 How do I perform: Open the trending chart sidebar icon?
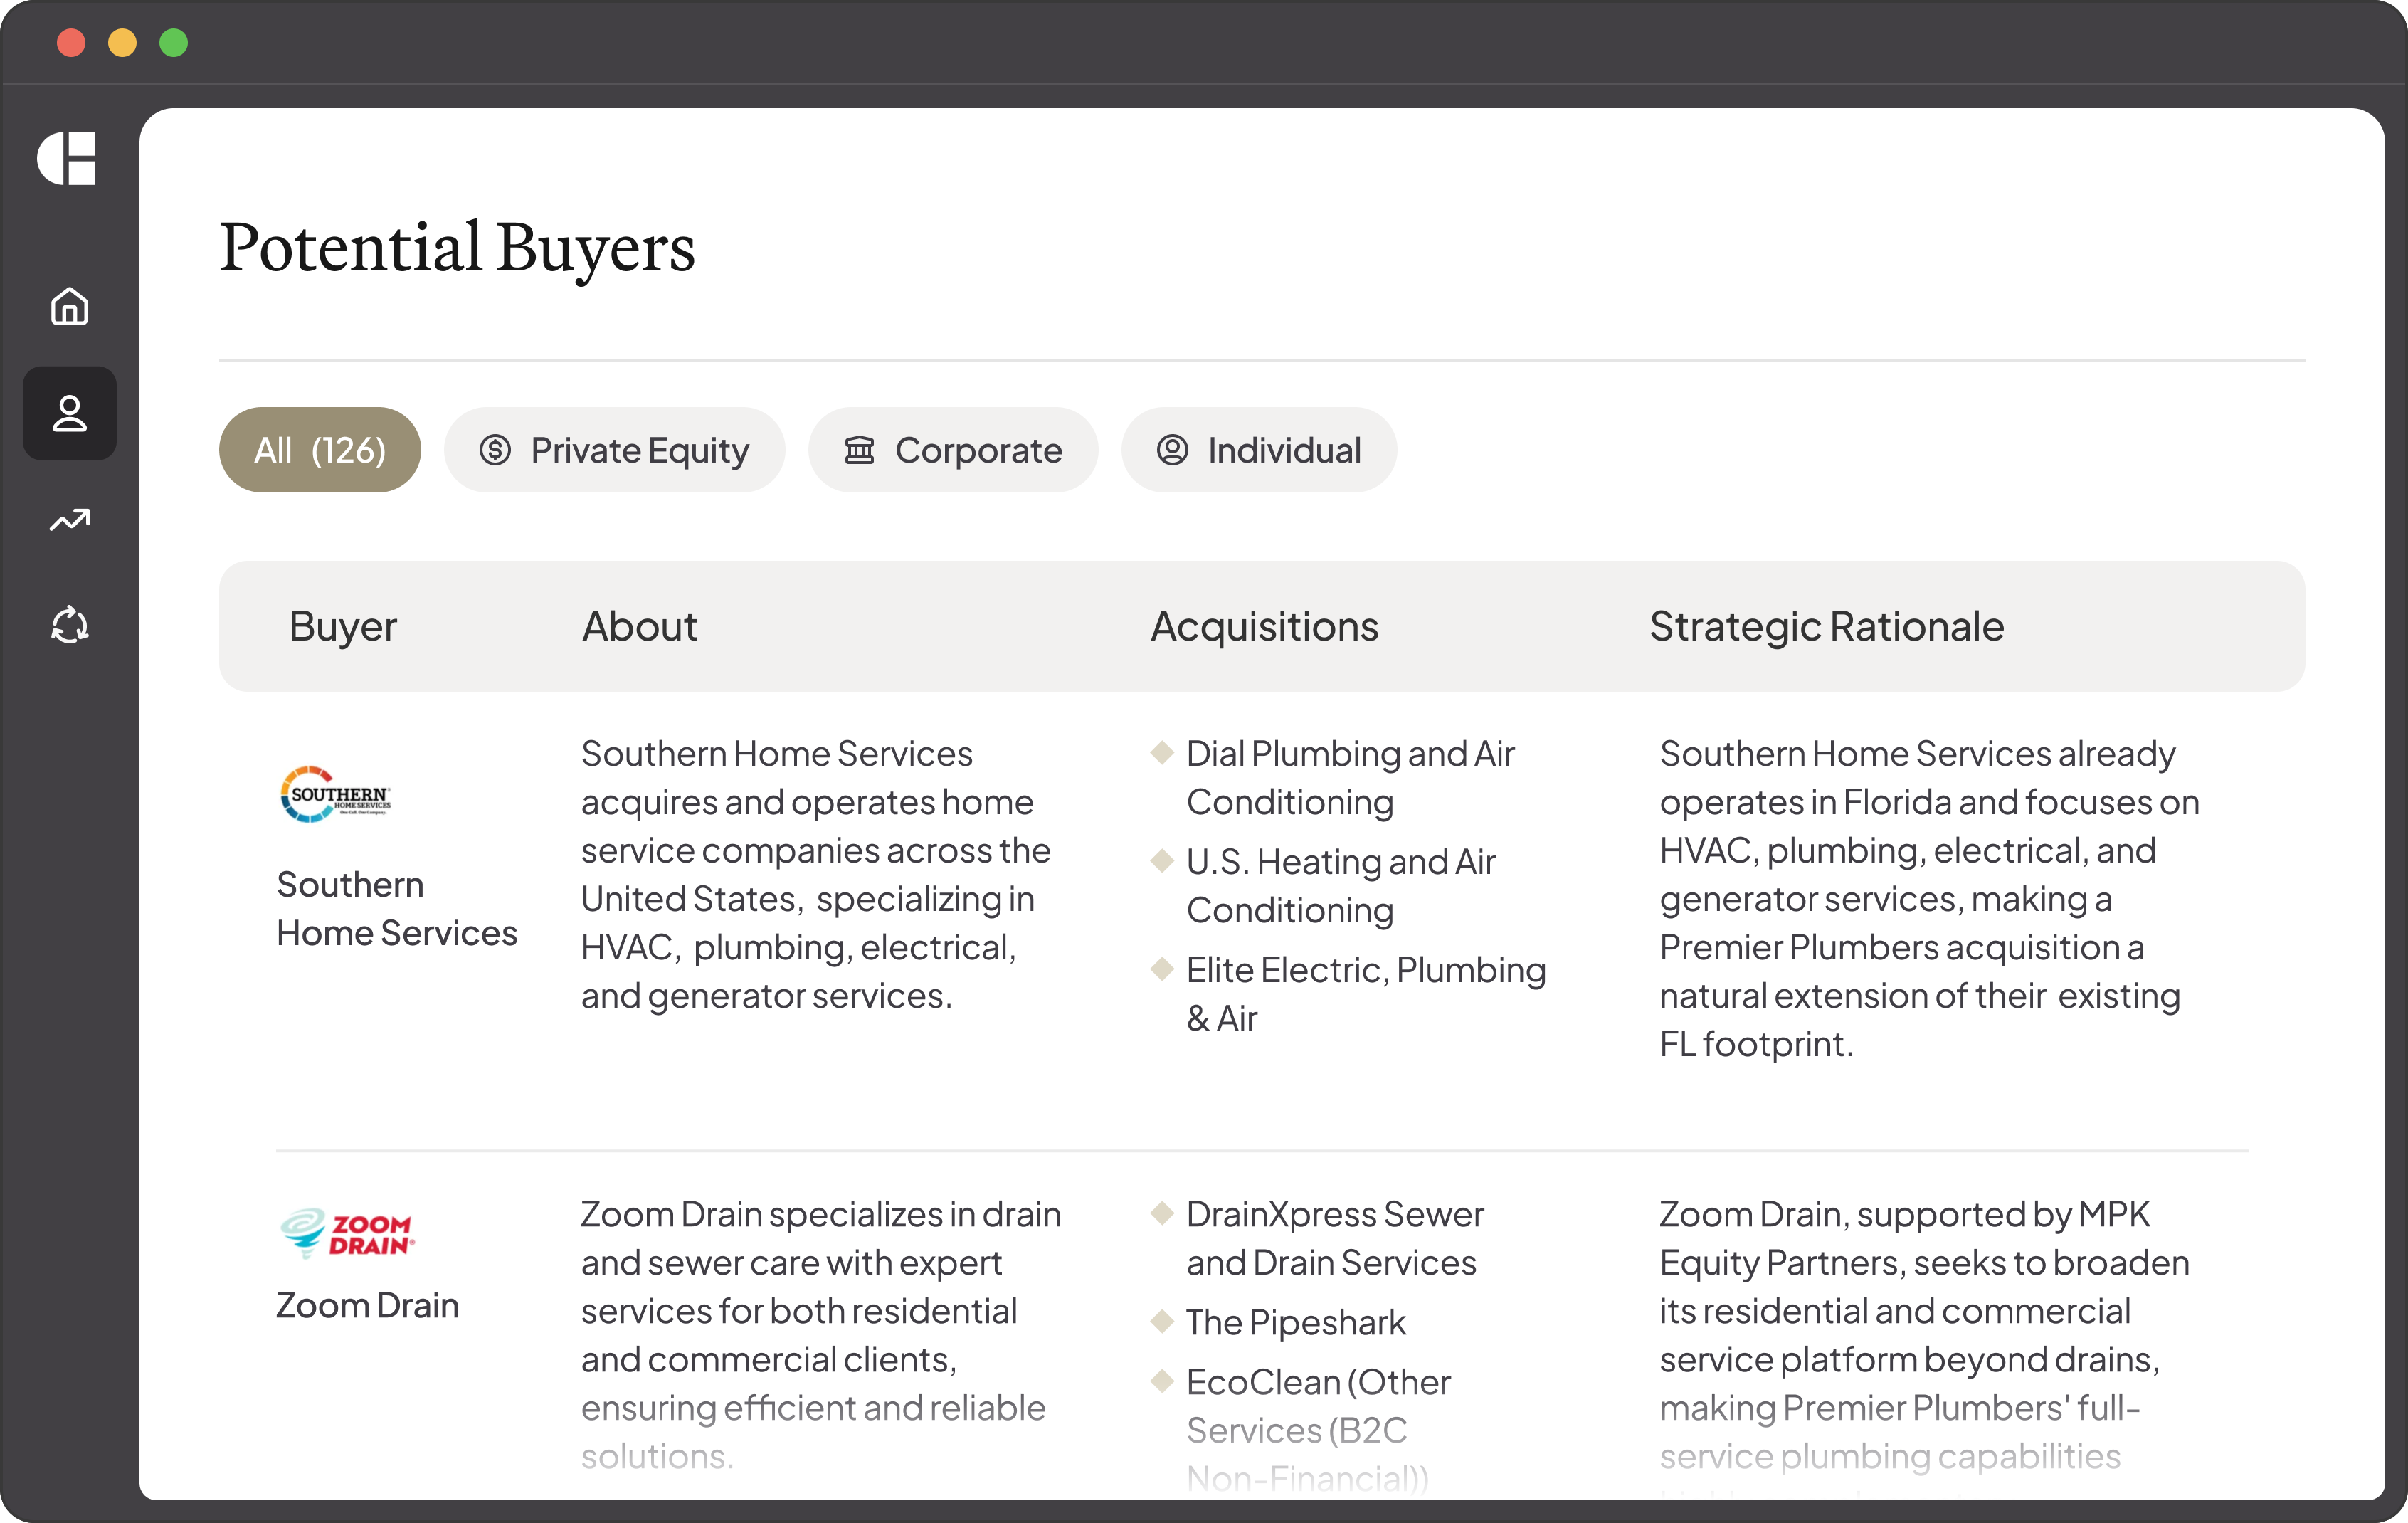coord(70,520)
